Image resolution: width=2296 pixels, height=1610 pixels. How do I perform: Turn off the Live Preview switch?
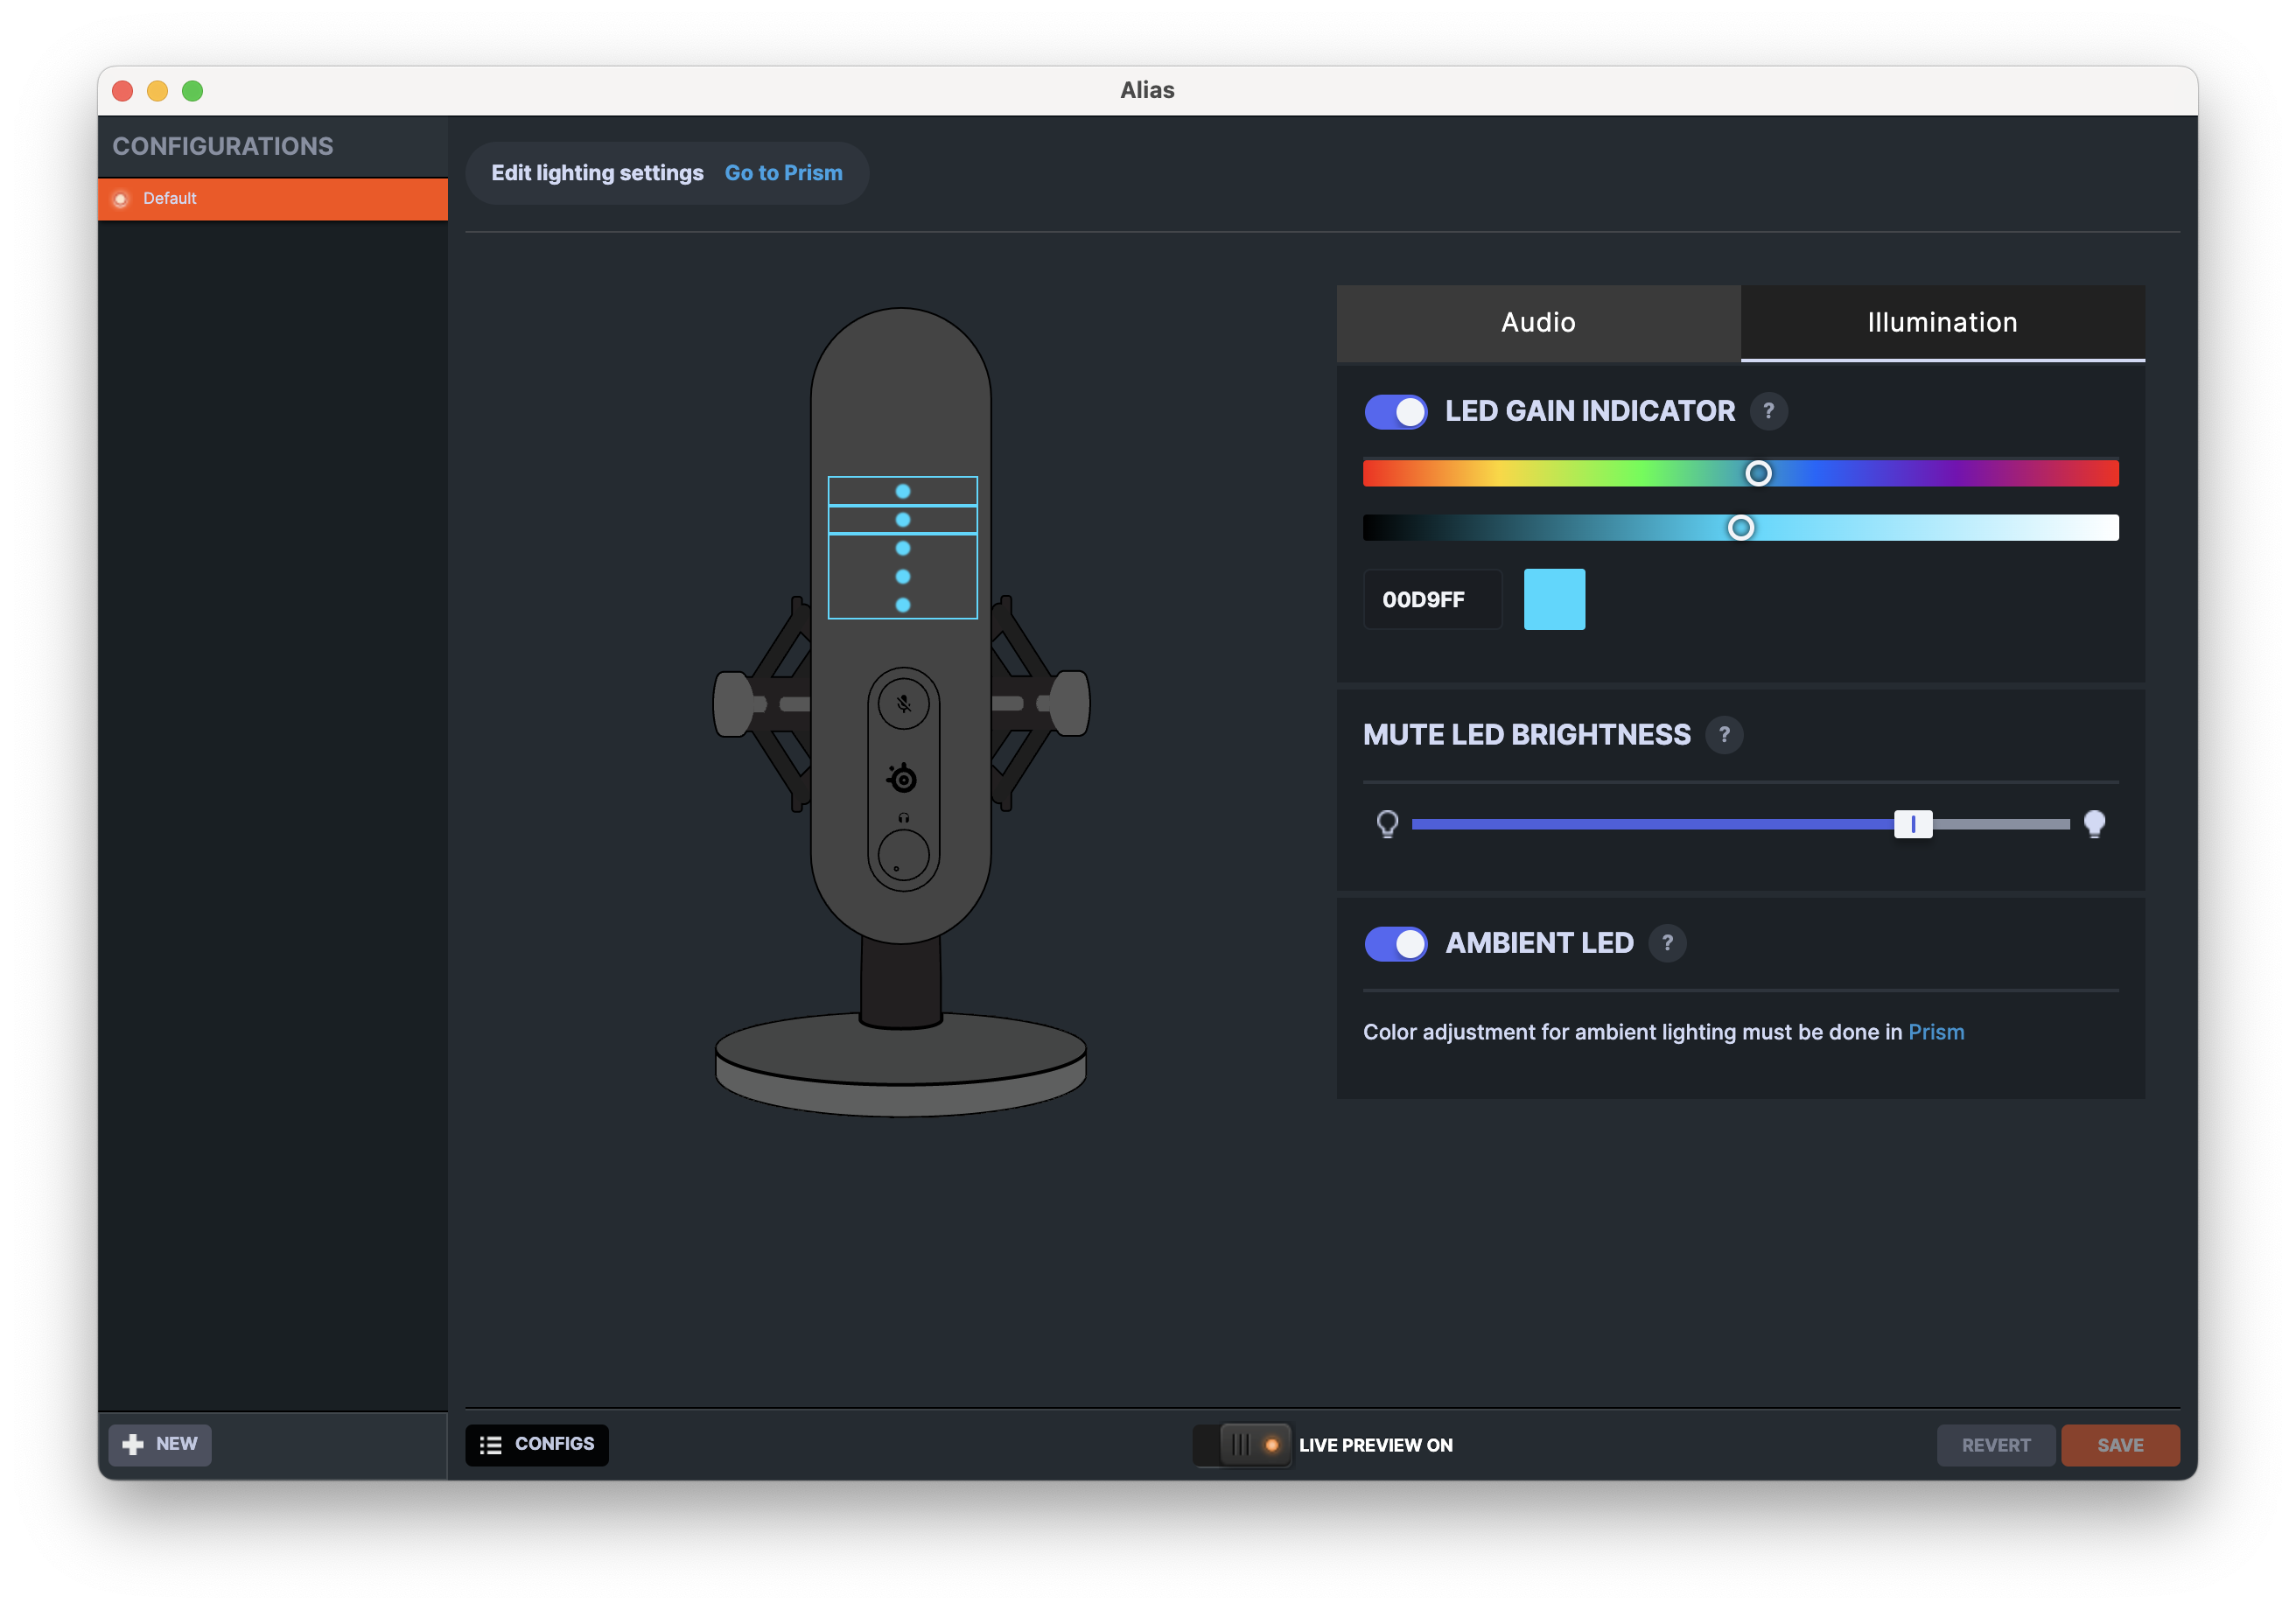(1242, 1445)
